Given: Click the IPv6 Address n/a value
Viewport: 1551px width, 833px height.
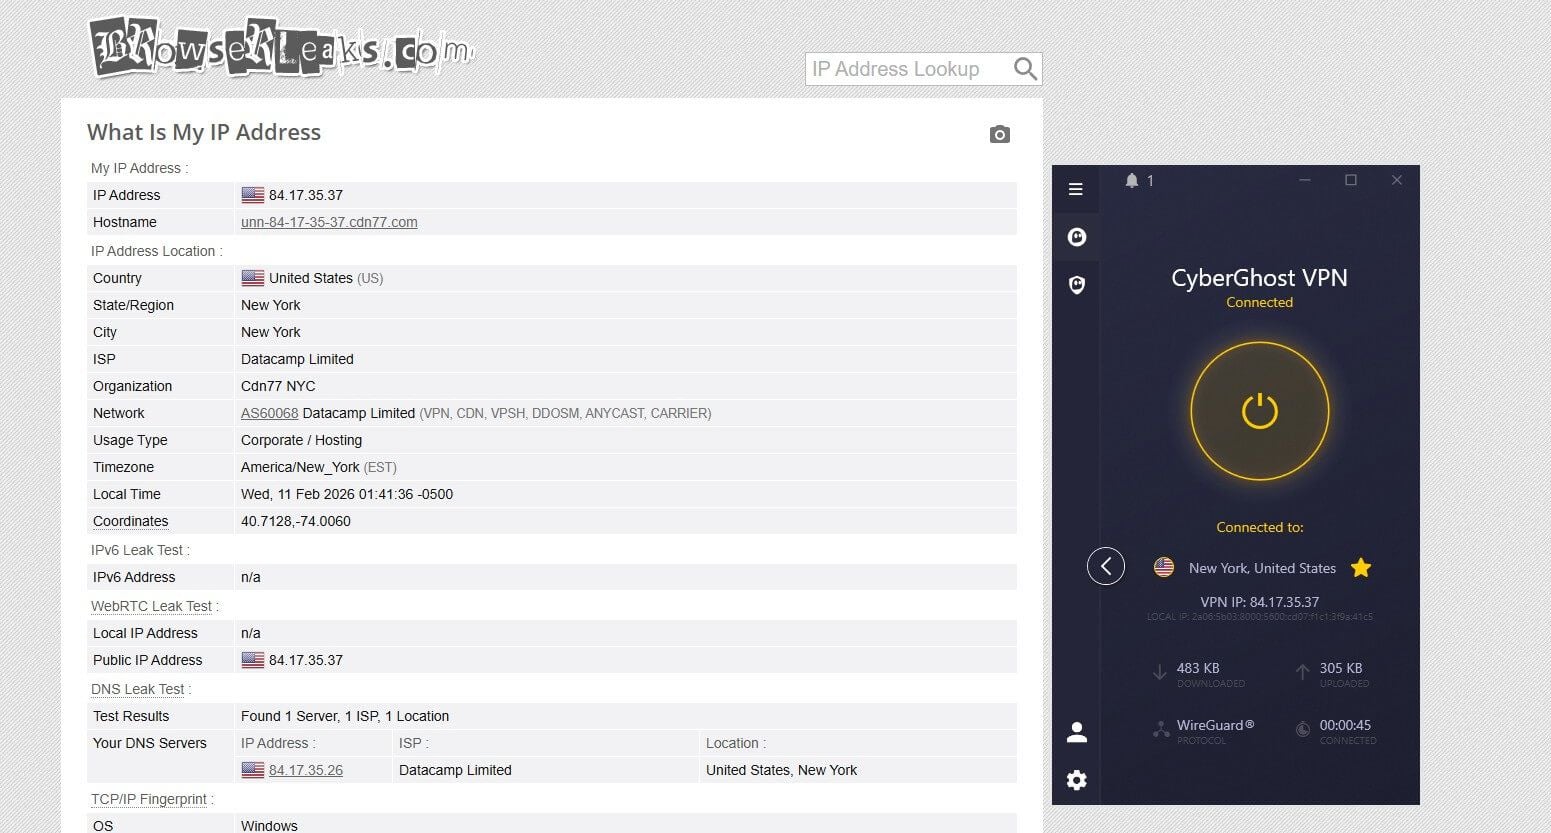Looking at the screenshot, I should click(x=251, y=577).
